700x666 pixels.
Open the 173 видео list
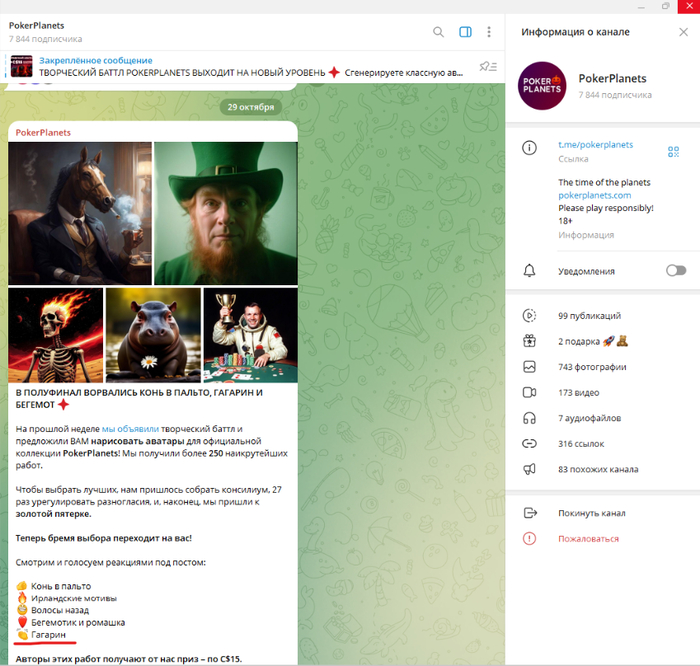(x=578, y=392)
